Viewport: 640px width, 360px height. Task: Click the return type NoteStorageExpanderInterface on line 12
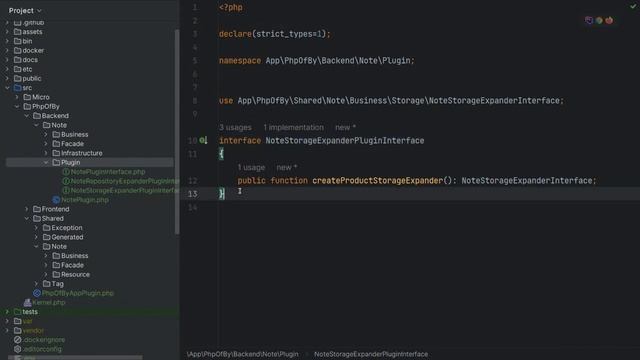pos(527,180)
